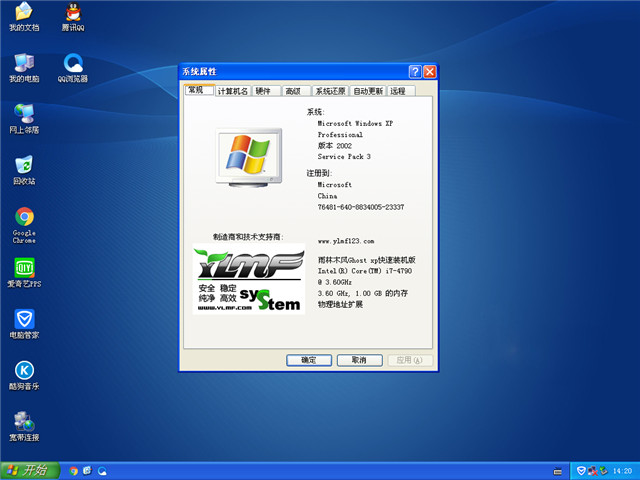
Task: Switch to the 自动更新 tab
Action: [x=368, y=91]
